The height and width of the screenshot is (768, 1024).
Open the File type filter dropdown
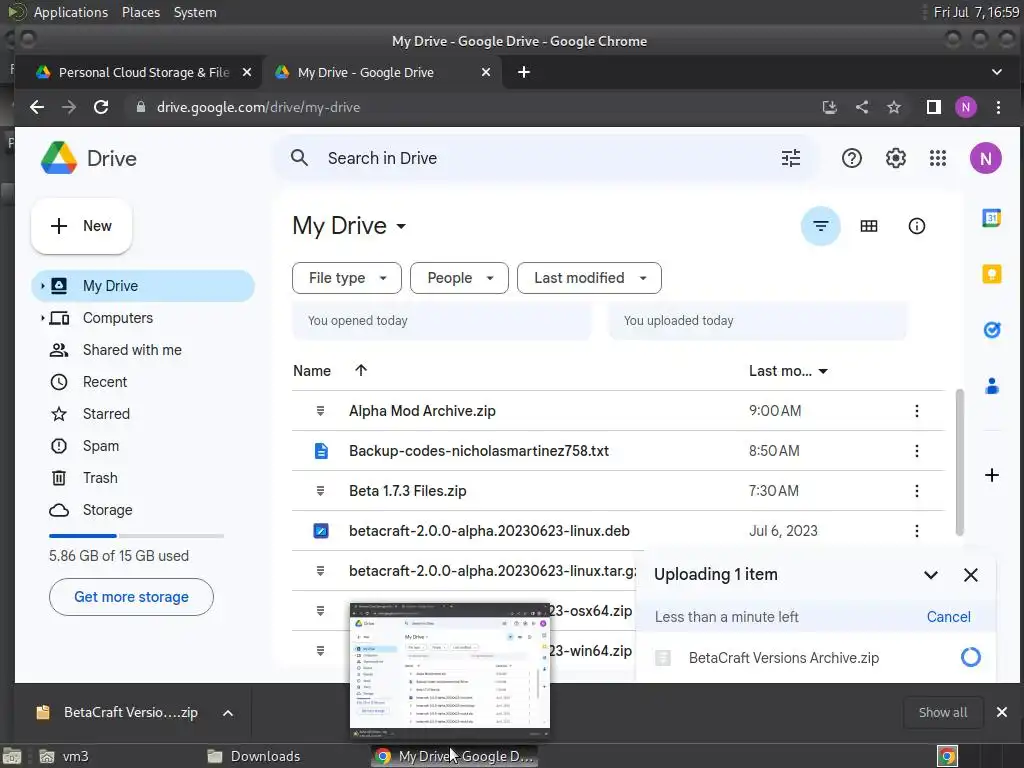pyautogui.click(x=346, y=278)
